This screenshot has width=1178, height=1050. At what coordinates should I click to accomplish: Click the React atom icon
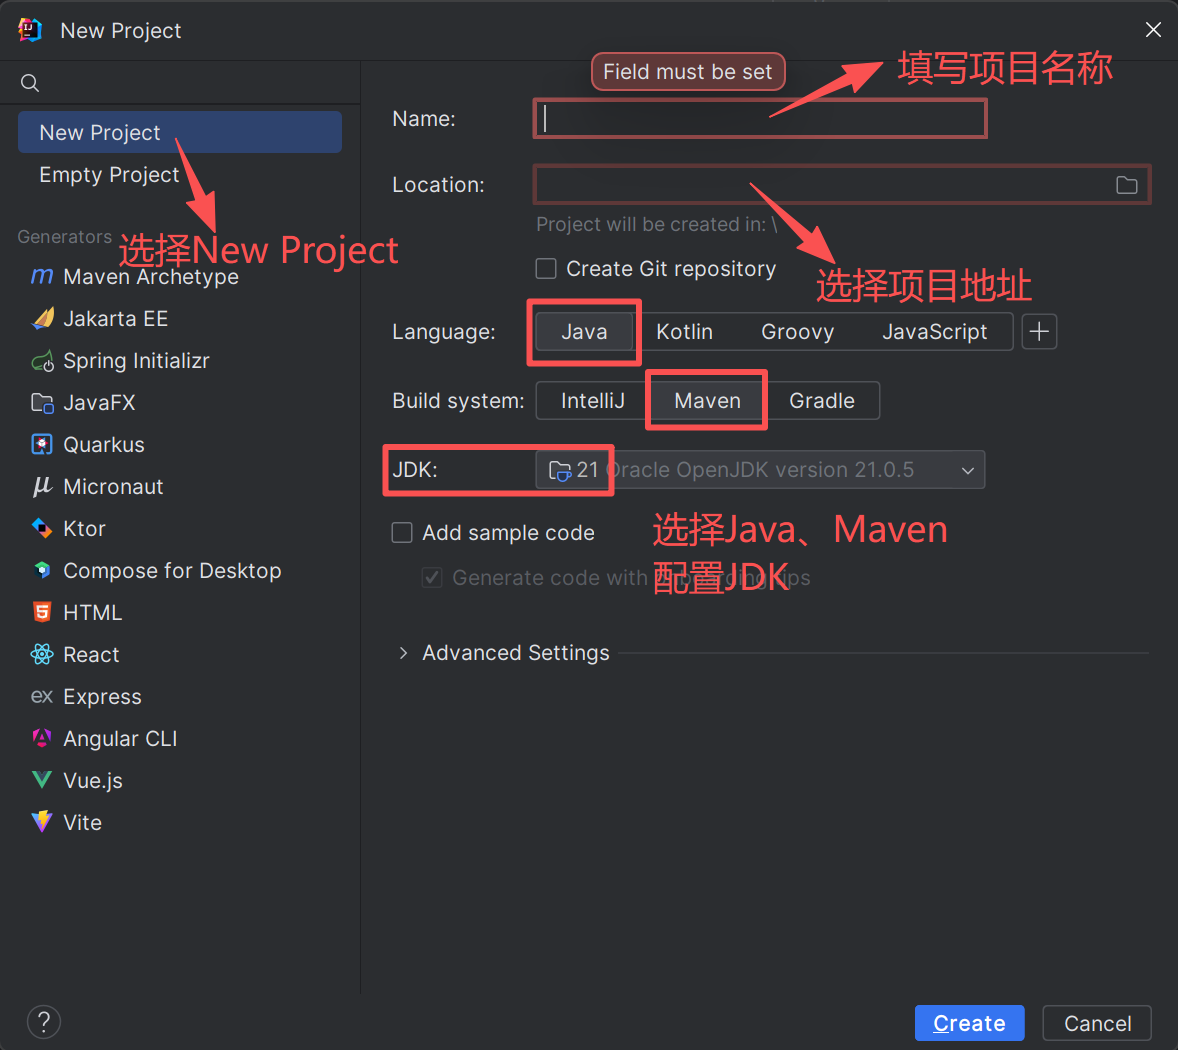pos(42,654)
